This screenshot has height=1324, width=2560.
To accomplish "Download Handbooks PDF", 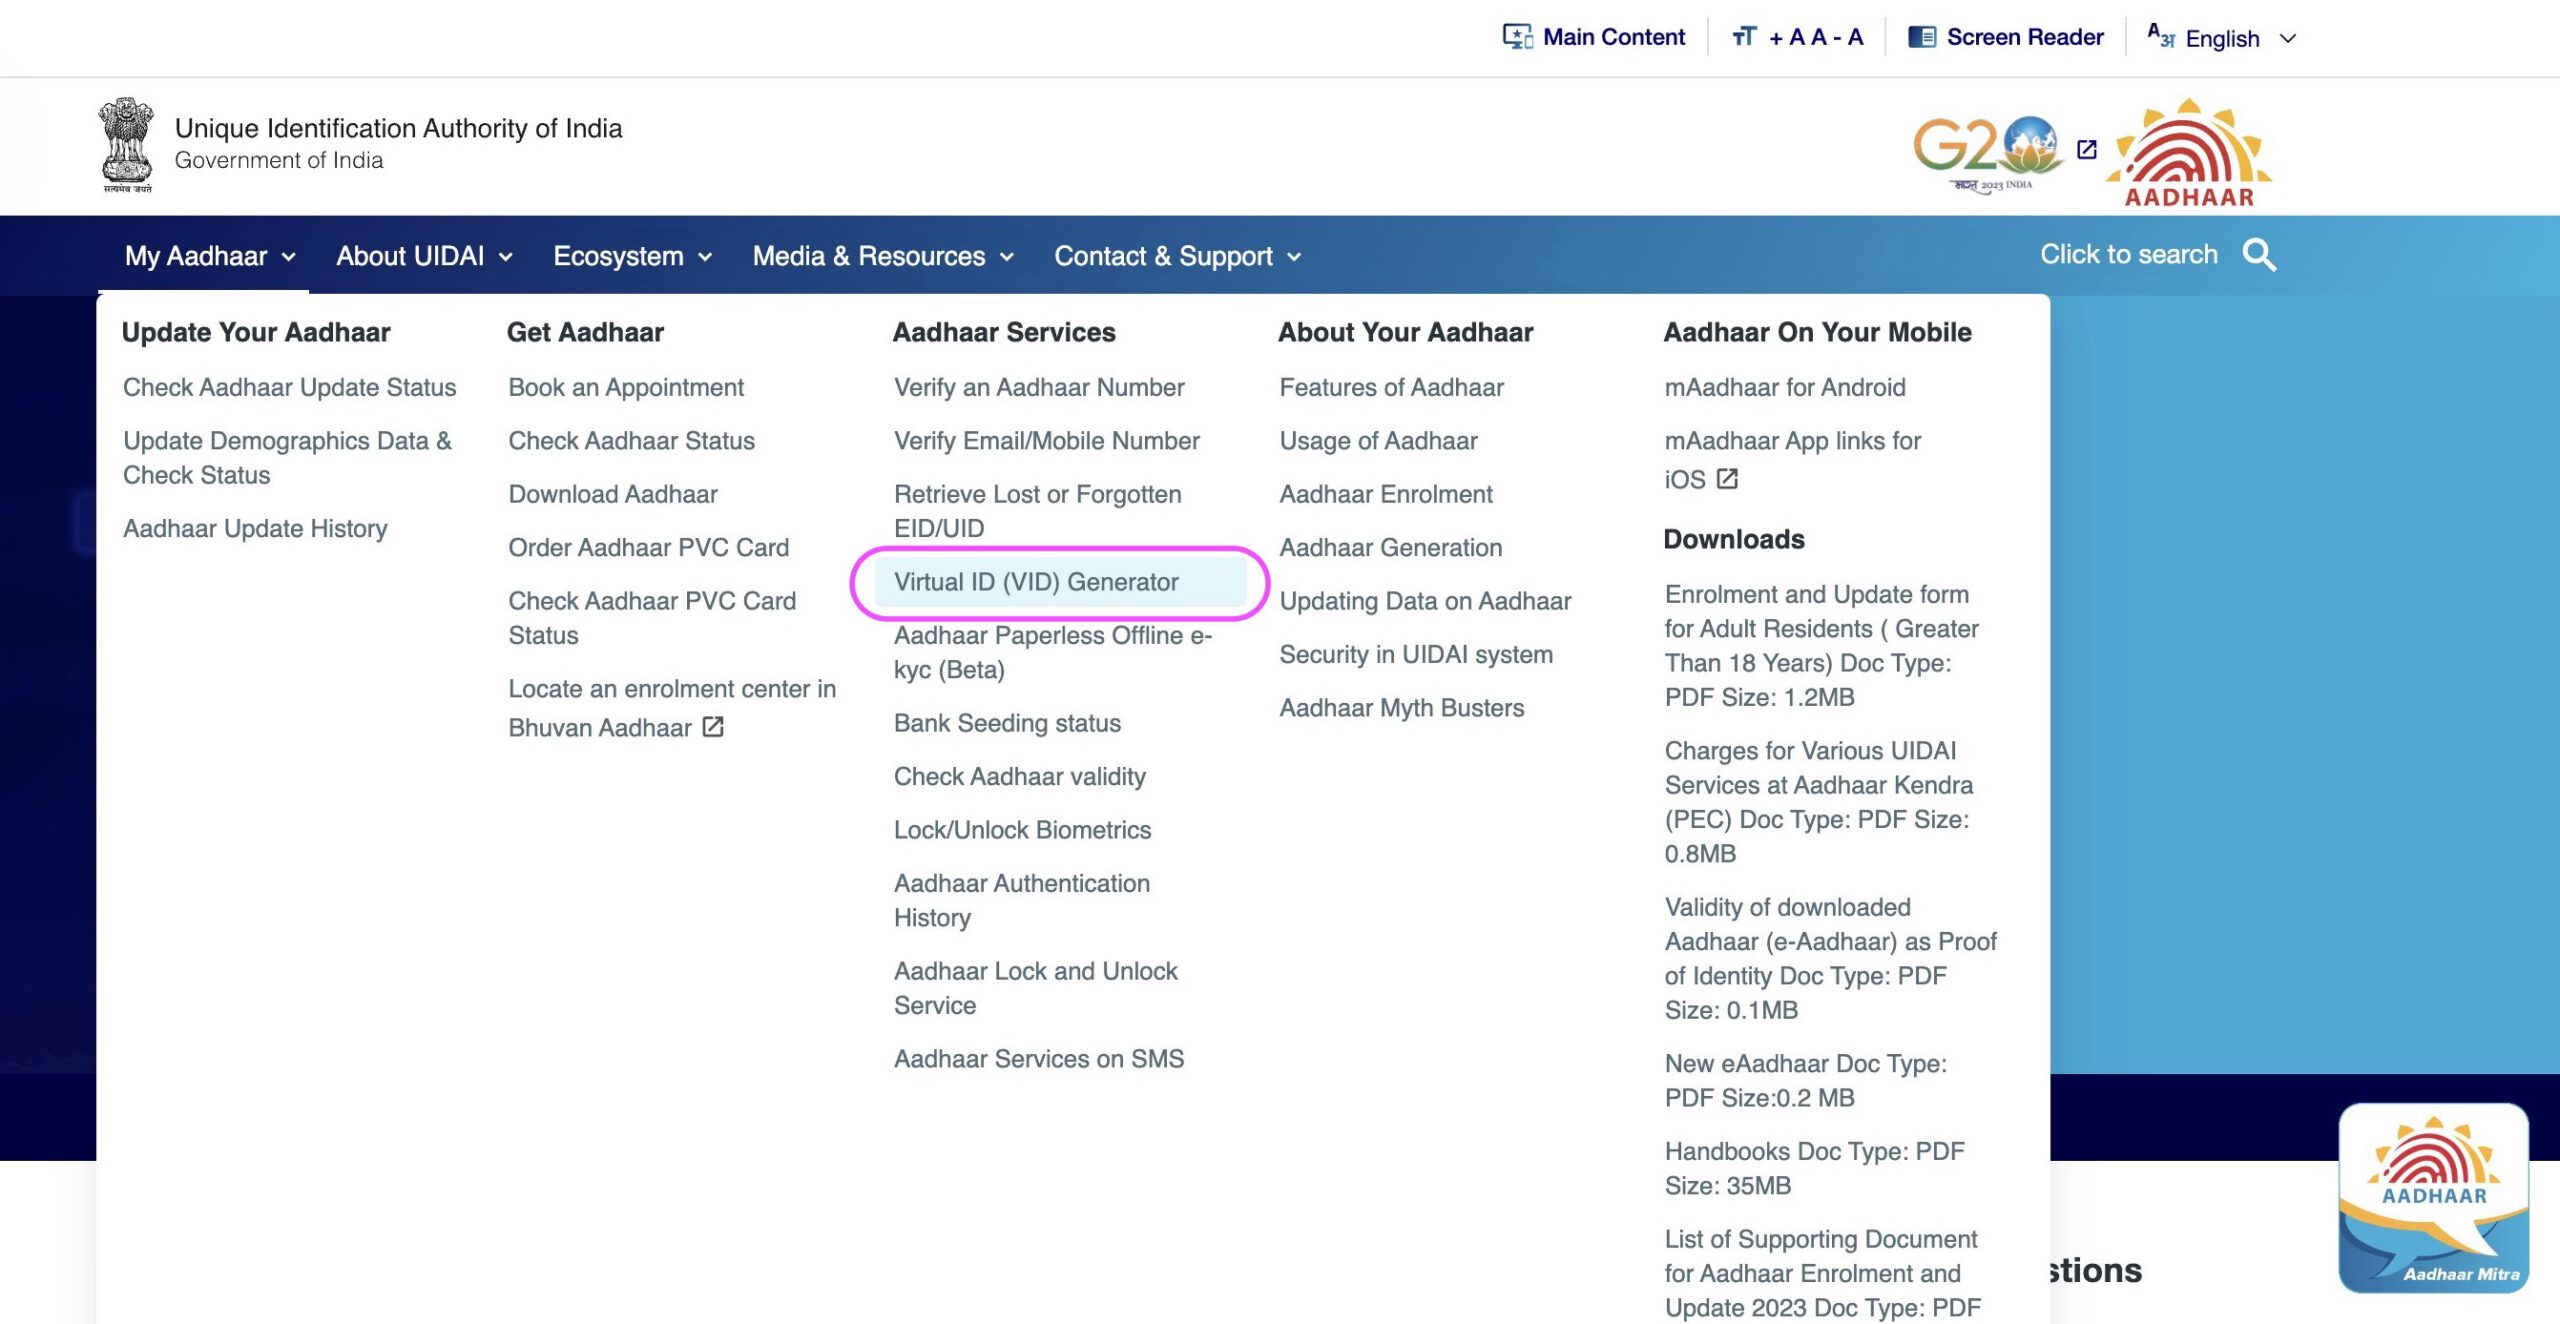I will point(1814,1168).
